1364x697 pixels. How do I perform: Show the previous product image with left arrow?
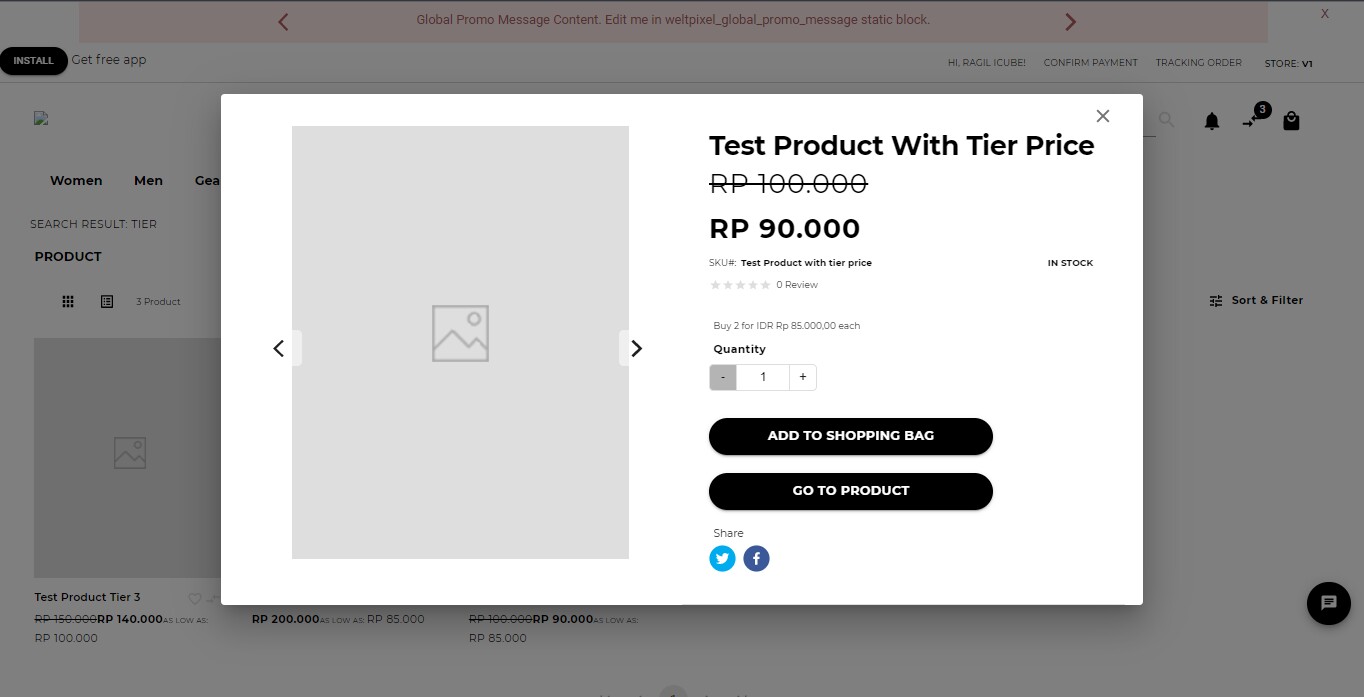point(280,348)
